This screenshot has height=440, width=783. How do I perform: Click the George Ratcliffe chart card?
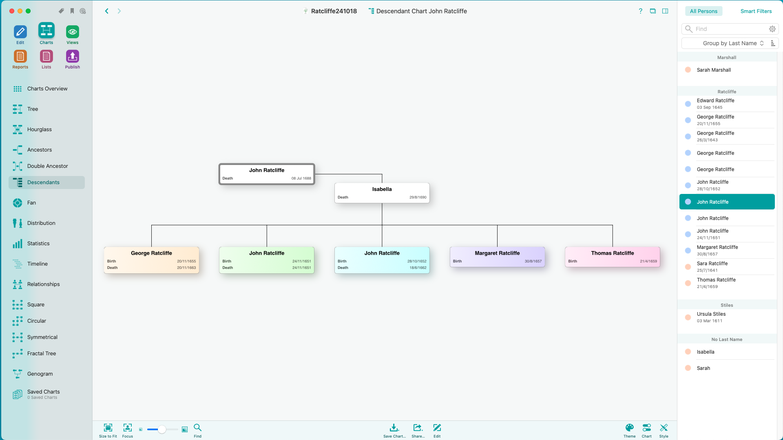(151, 260)
